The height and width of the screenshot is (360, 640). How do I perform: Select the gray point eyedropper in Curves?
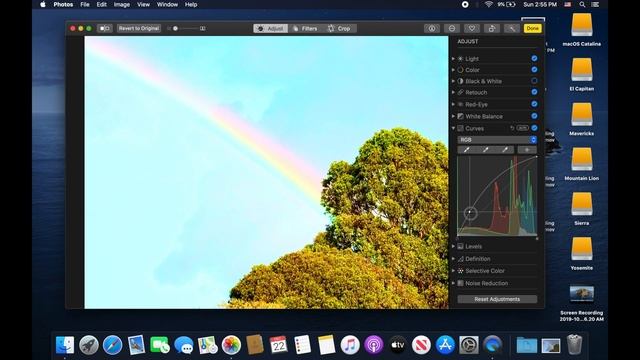[x=486, y=150]
